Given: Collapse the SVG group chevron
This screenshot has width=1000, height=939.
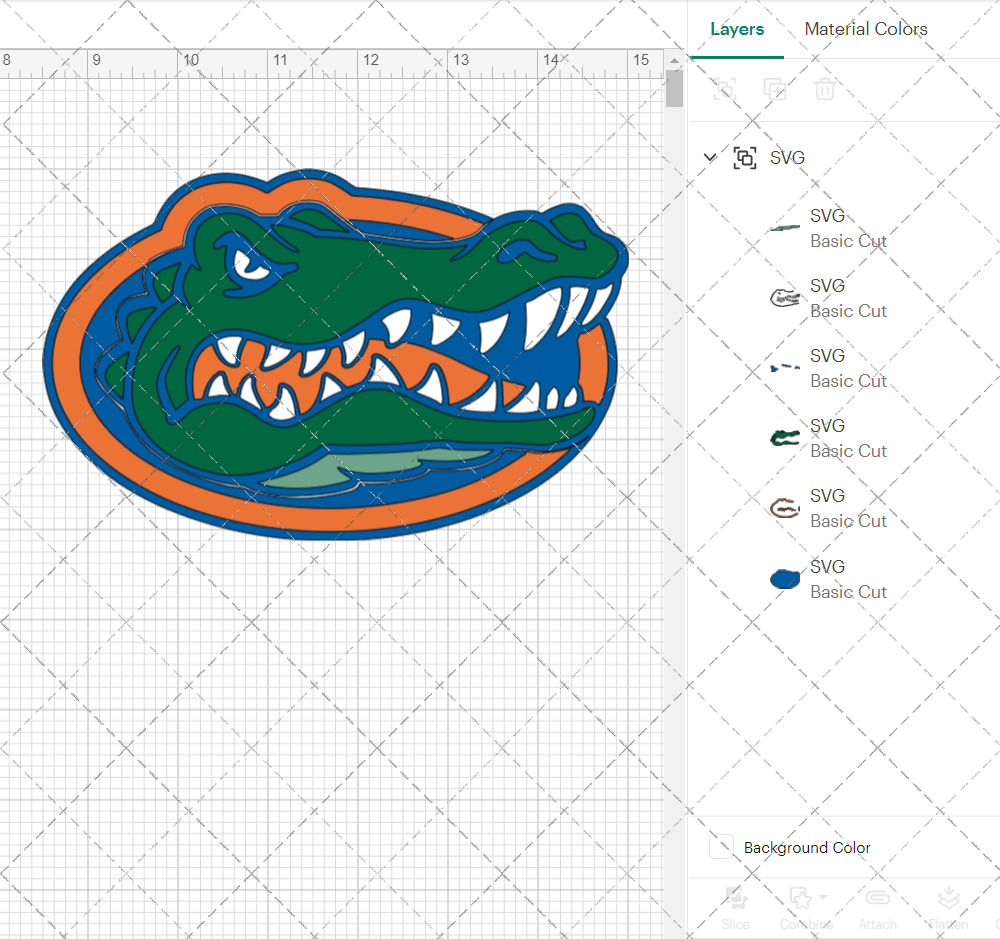Looking at the screenshot, I should (x=710, y=157).
